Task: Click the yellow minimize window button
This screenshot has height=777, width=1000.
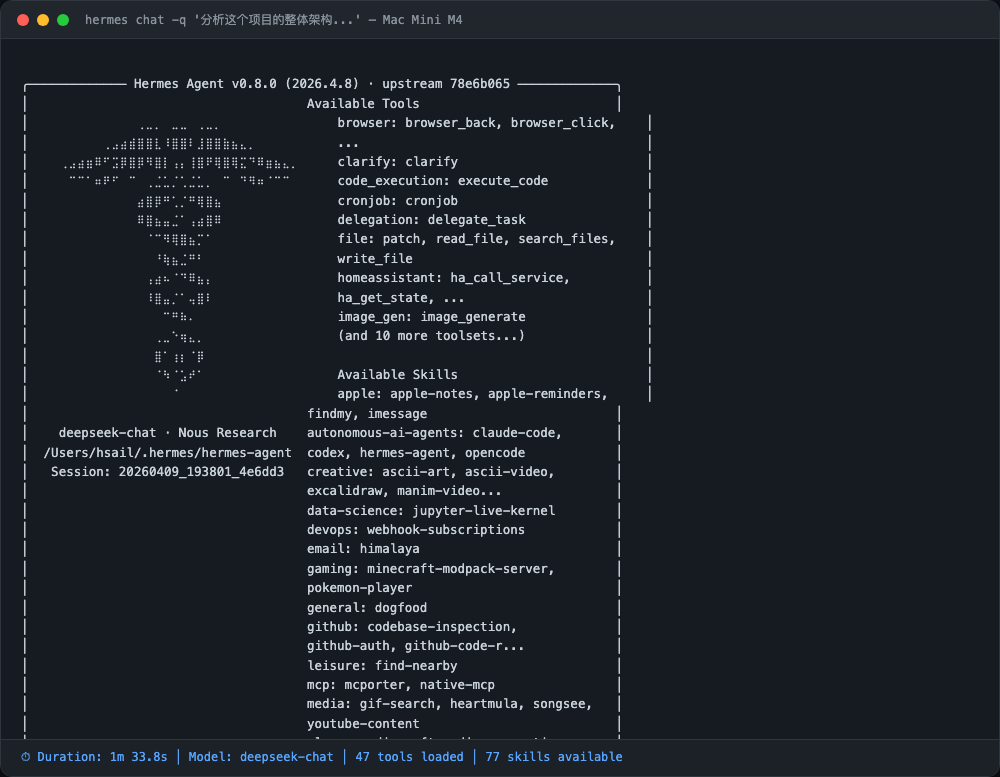Action: tap(43, 20)
